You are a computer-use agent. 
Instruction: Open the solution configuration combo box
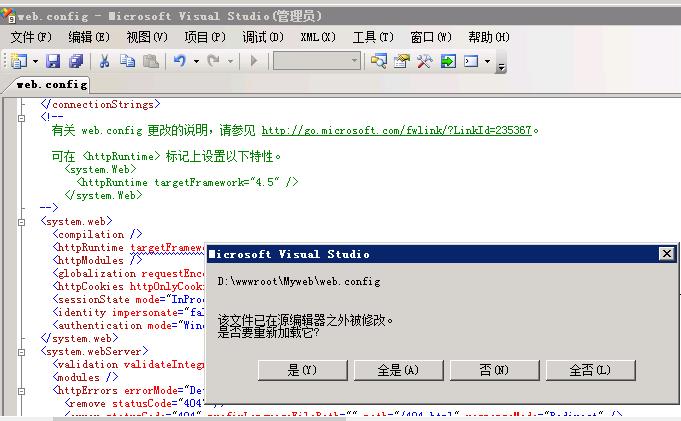click(x=317, y=61)
